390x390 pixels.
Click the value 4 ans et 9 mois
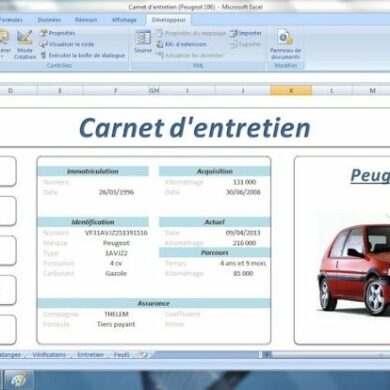click(243, 263)
